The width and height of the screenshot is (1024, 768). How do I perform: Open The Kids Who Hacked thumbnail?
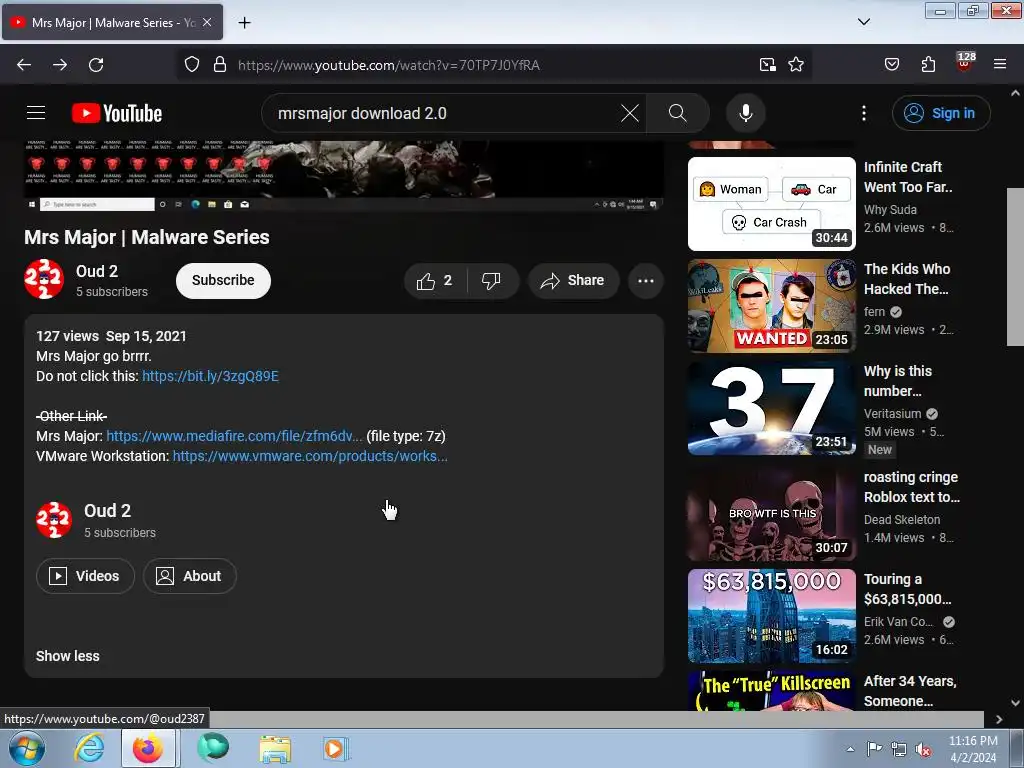[x=771, y=306]
